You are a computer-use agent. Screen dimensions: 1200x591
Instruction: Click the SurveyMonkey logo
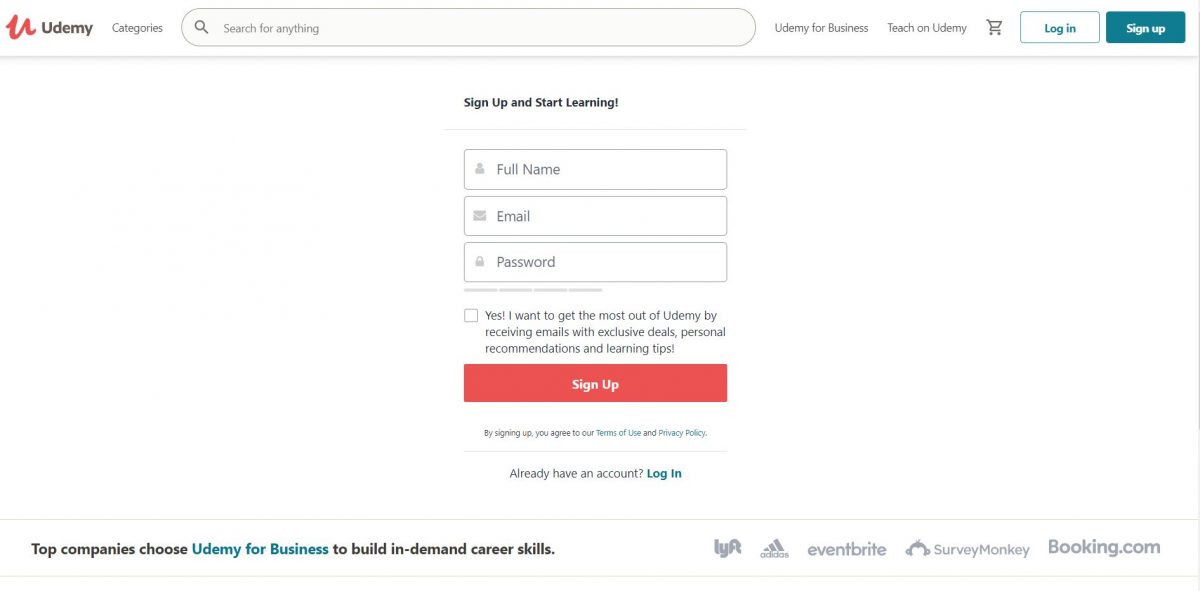tap(966, 549)
